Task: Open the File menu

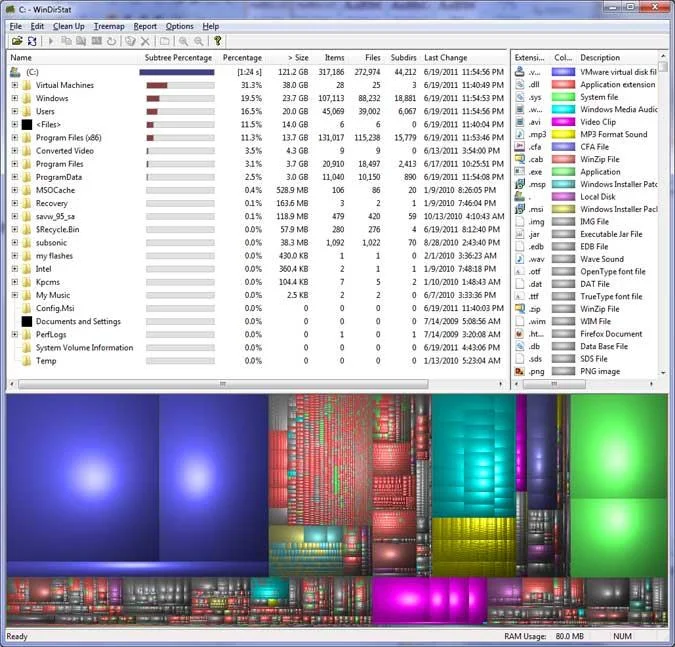Action: [x=15, y=26]
